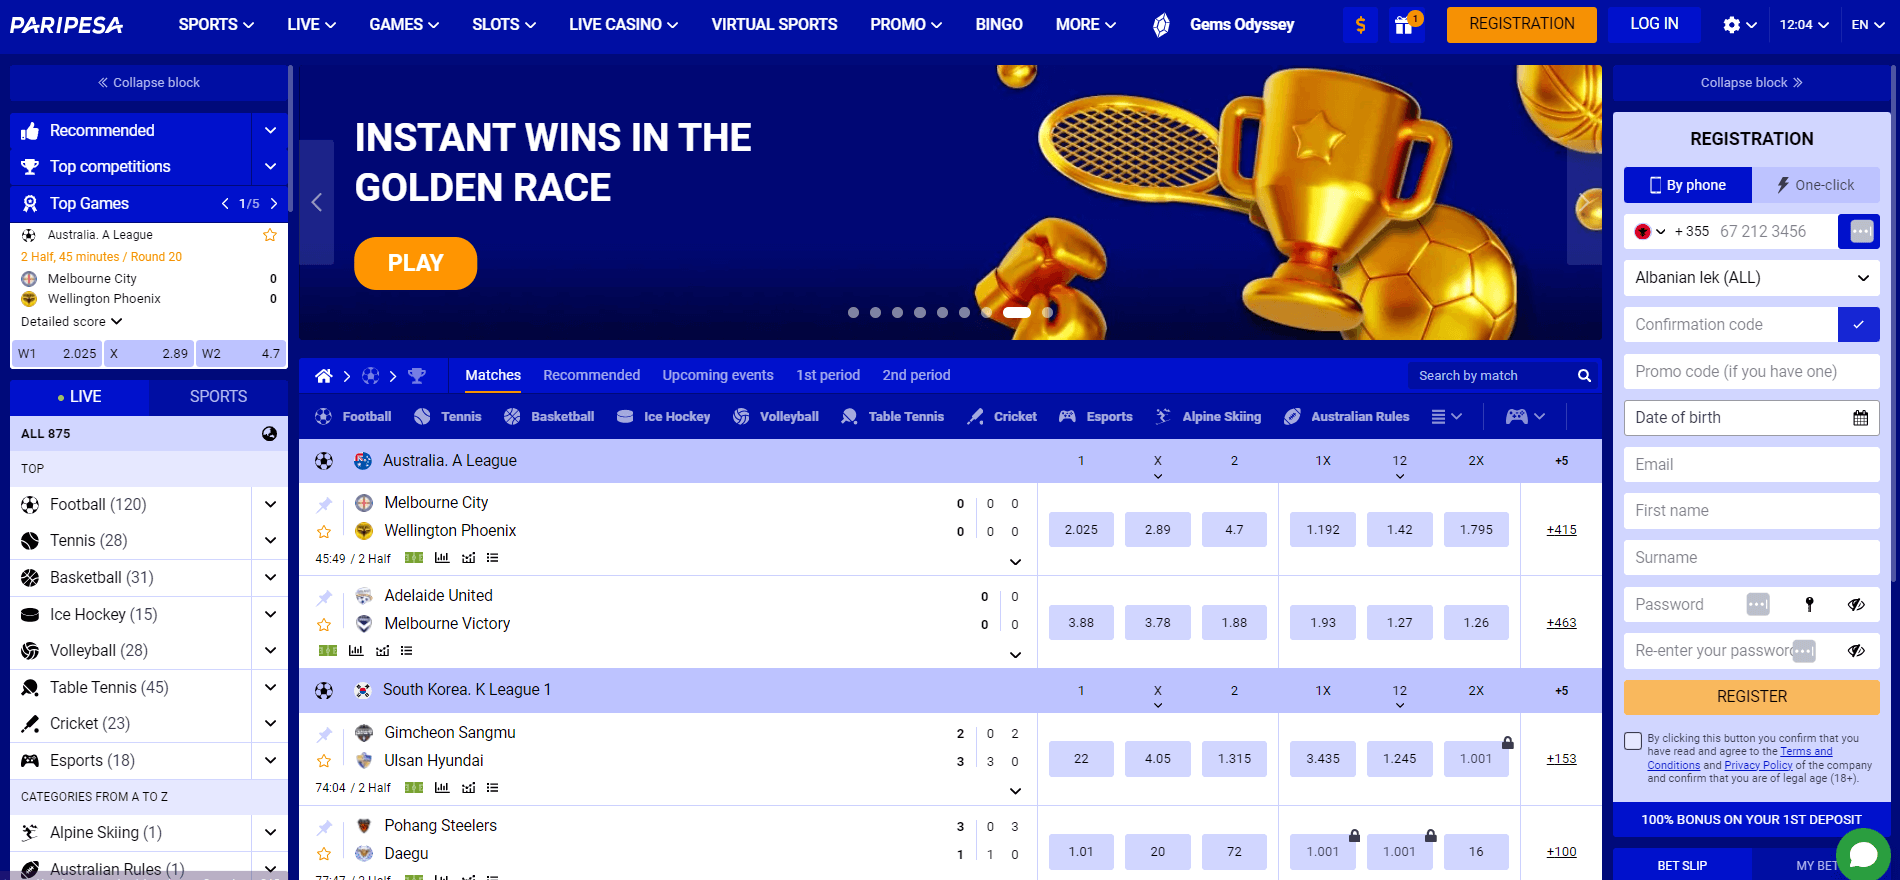Expand Tennis (28) category

click(x=270, y=540)
